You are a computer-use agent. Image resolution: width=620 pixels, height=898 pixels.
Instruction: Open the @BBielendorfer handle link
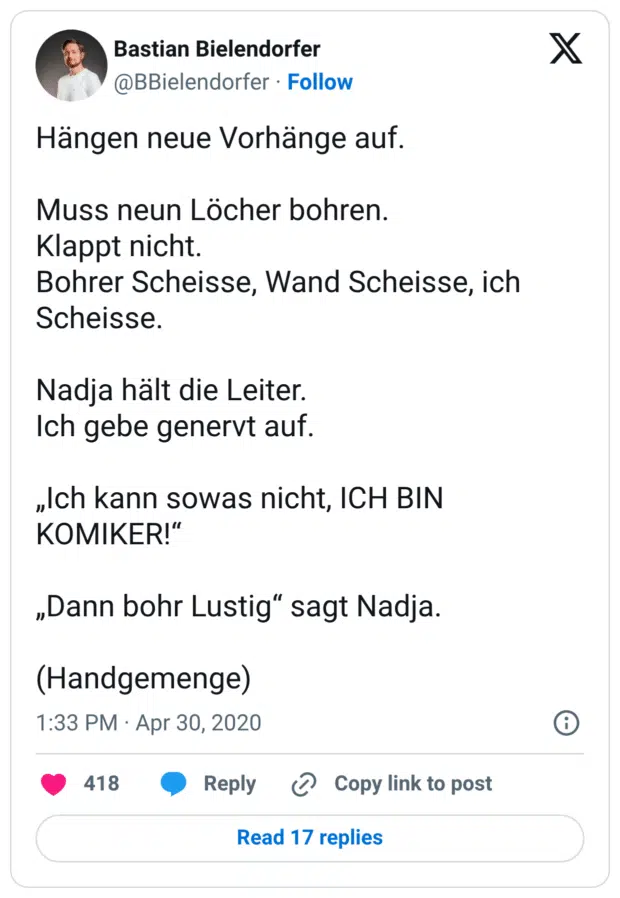click(191, 82)
